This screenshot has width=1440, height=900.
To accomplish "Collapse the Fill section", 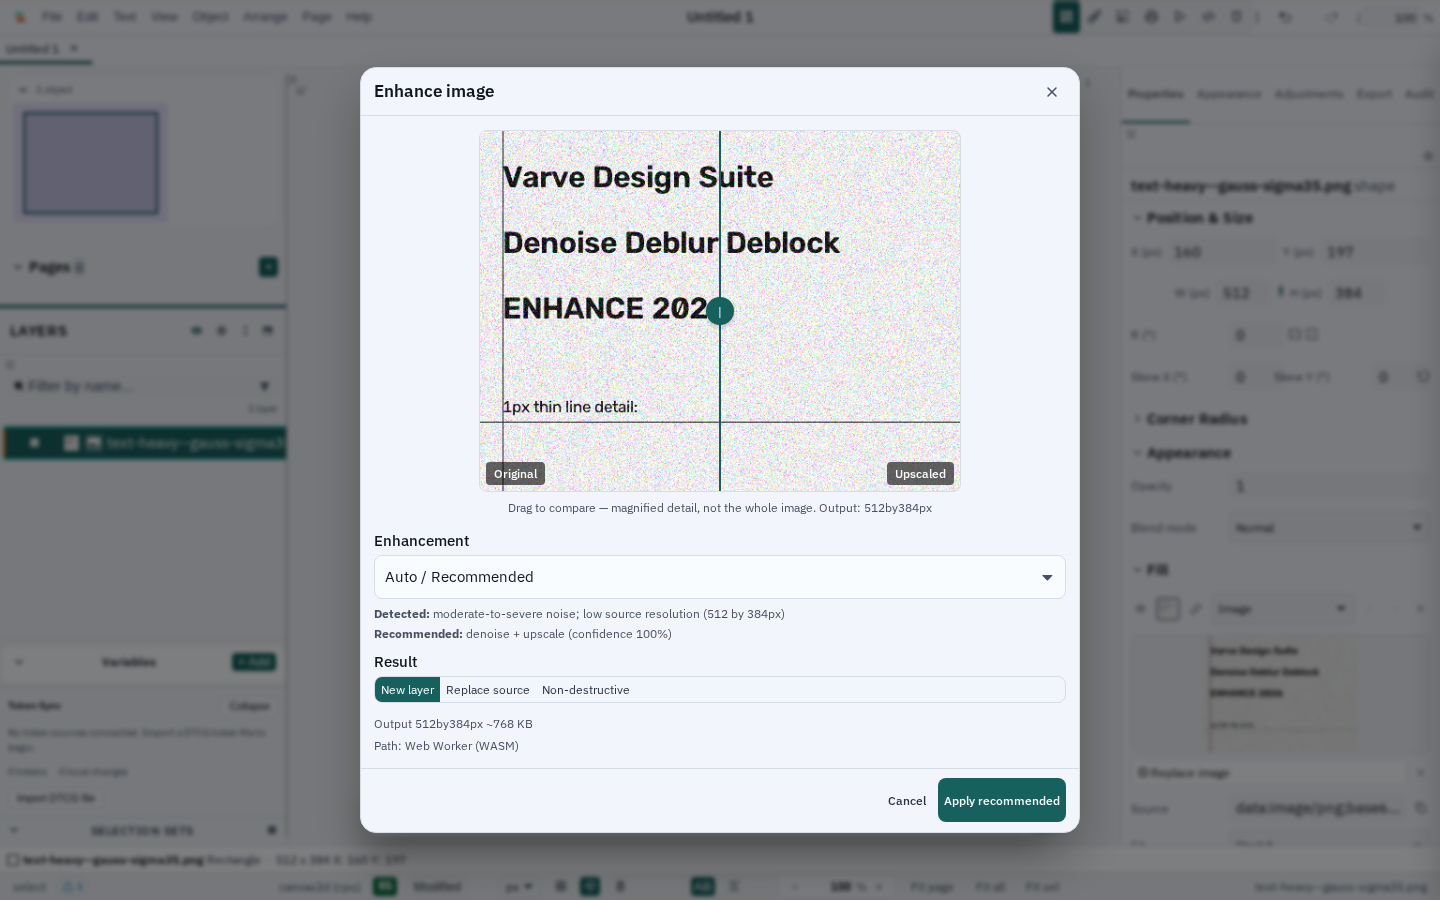I will point(1136,570).
